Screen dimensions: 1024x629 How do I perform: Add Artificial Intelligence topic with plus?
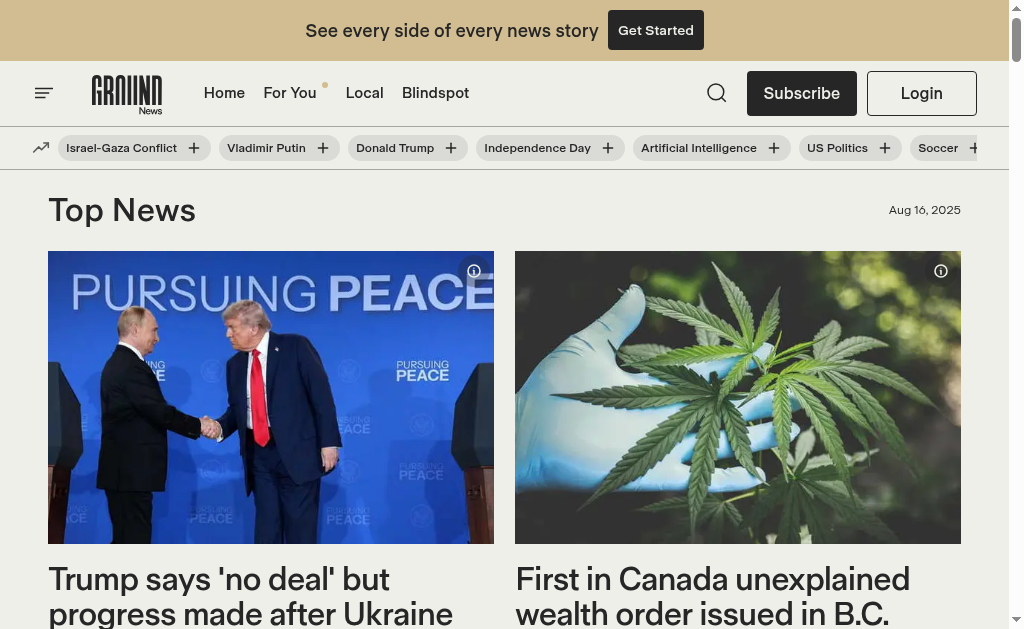(774, 148)
